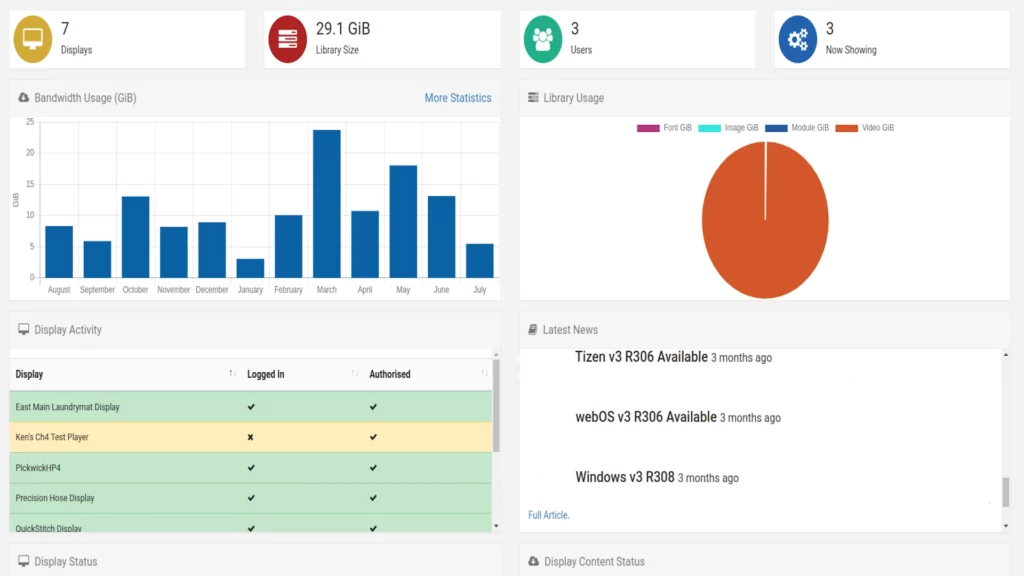1024x576 pixels.
Task: Click the blue Now Showing gears icon
Action: pyautogui.click(x=797, y=39)
